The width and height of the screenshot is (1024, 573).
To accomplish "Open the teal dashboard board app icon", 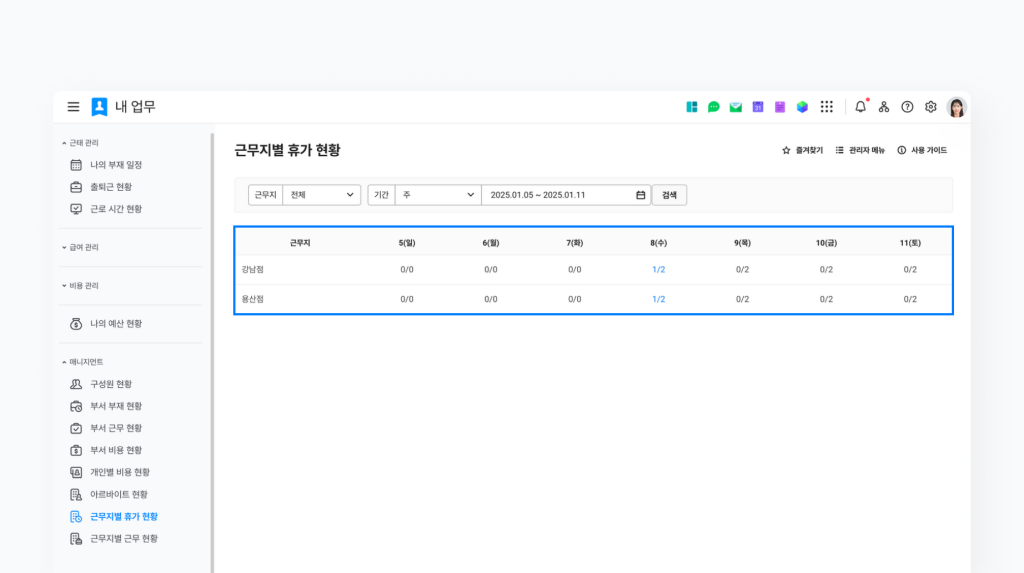I will (x=692, y=107).
